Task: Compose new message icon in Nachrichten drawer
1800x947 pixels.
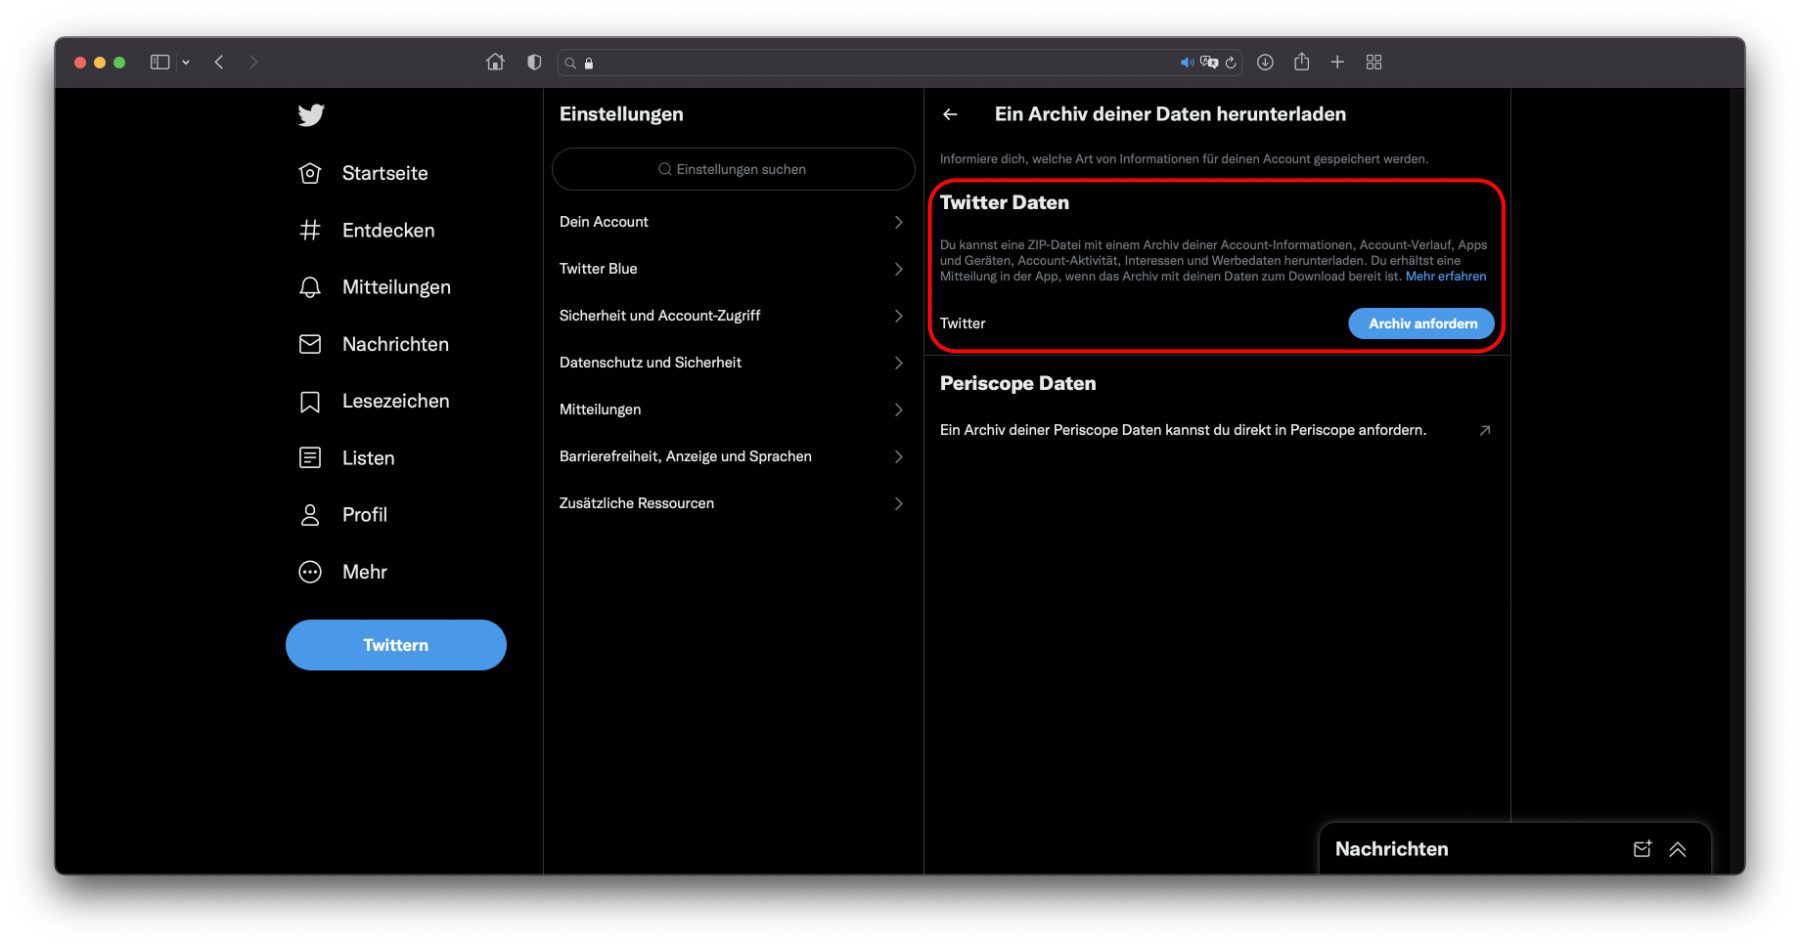Action: (1641, 849)
